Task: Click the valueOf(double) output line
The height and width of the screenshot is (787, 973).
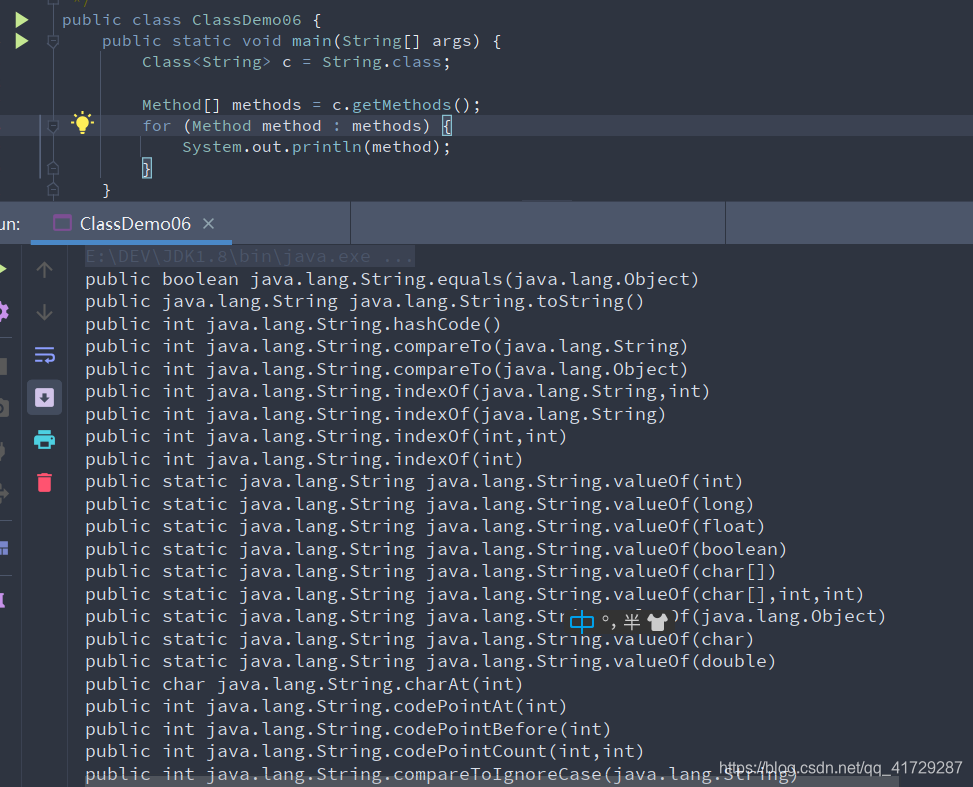Action: (431, 662)
